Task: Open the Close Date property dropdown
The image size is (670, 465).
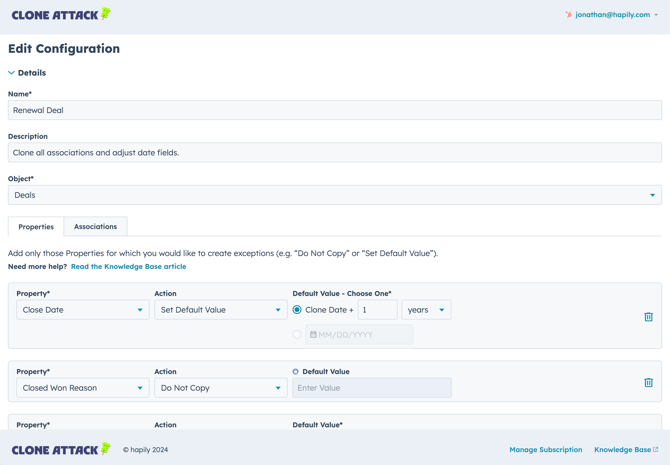Action: pyautogui.click(x=82, y=310)
